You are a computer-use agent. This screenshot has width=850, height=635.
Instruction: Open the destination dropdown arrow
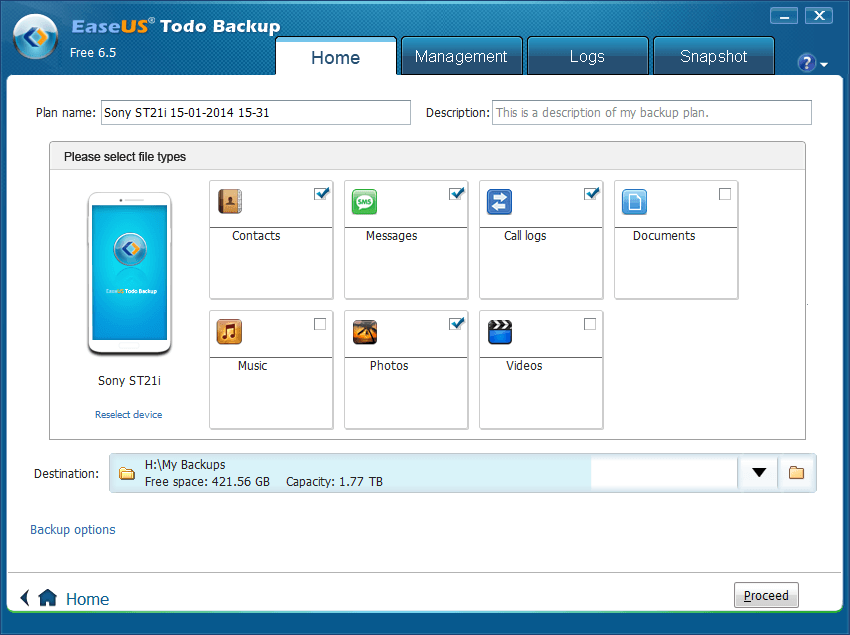[757, 472]
